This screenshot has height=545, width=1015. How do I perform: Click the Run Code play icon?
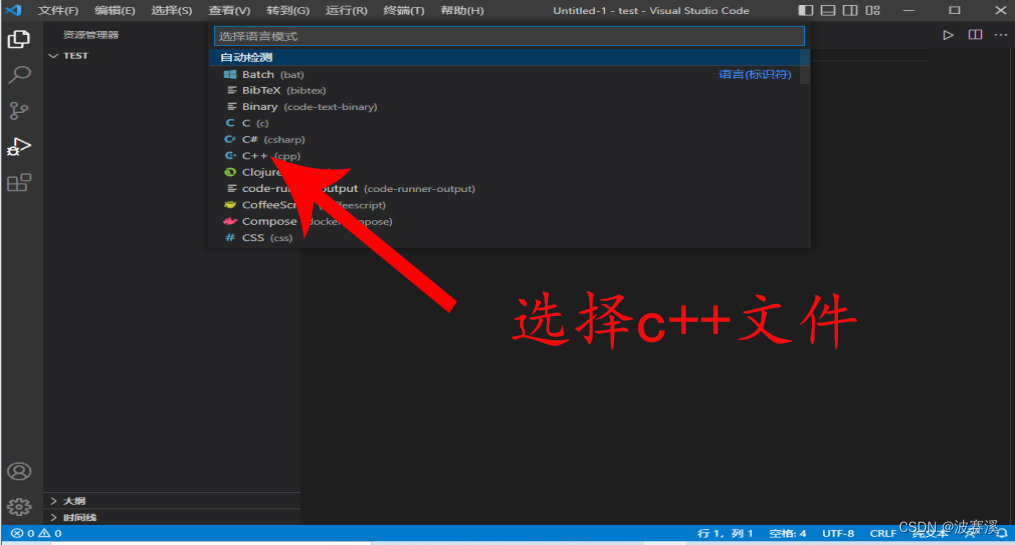tap(948, 35)
